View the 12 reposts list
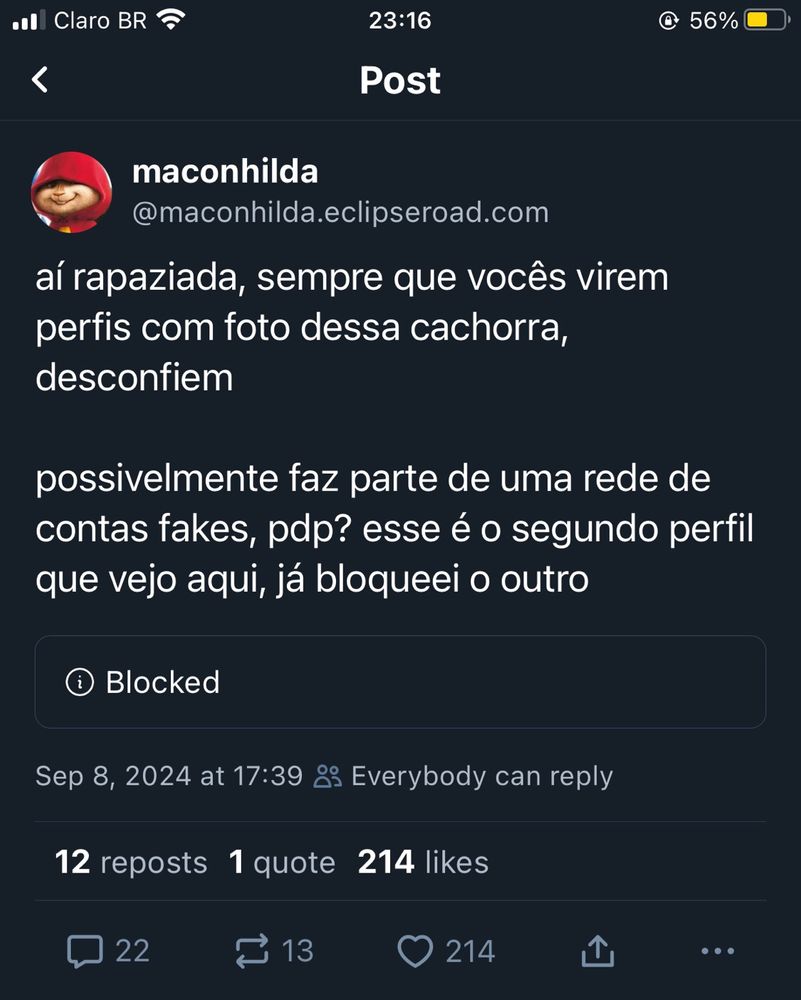 [131, 862]
